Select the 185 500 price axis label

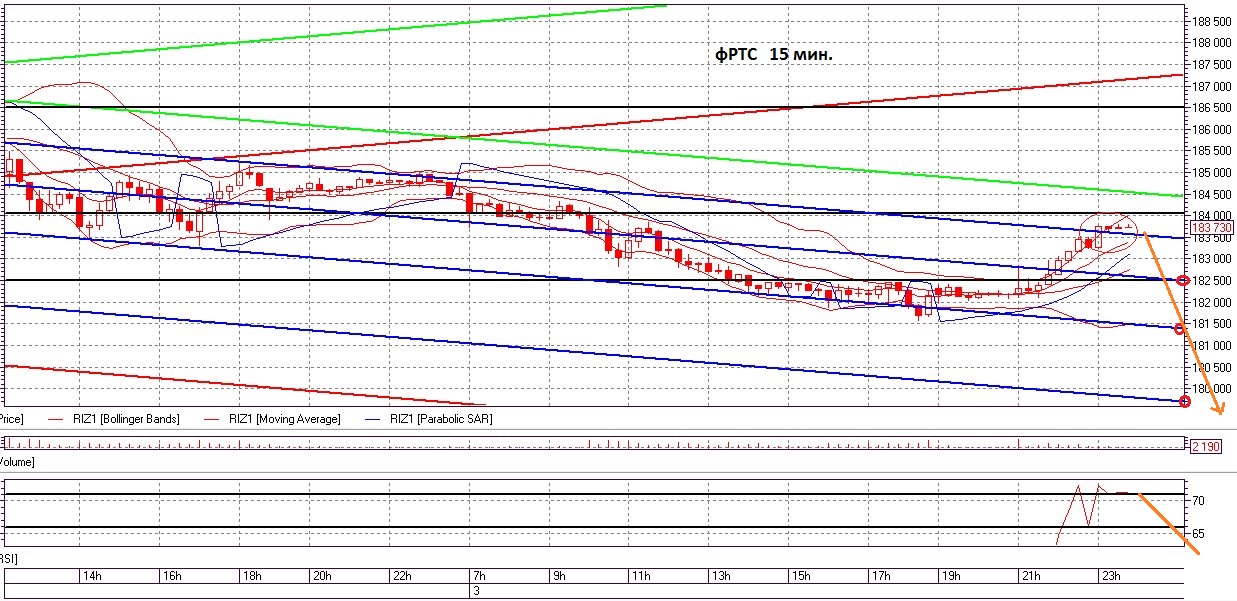(1210, 151)
